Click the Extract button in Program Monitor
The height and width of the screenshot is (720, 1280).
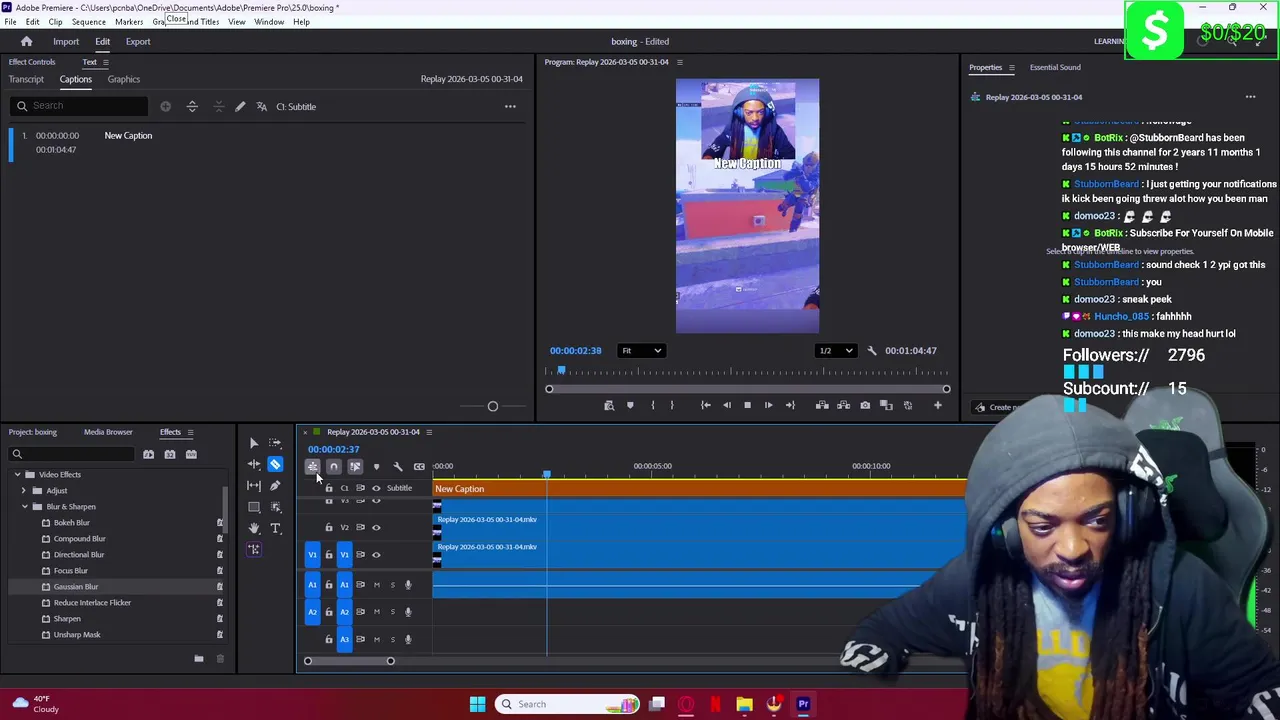[843, 405]
